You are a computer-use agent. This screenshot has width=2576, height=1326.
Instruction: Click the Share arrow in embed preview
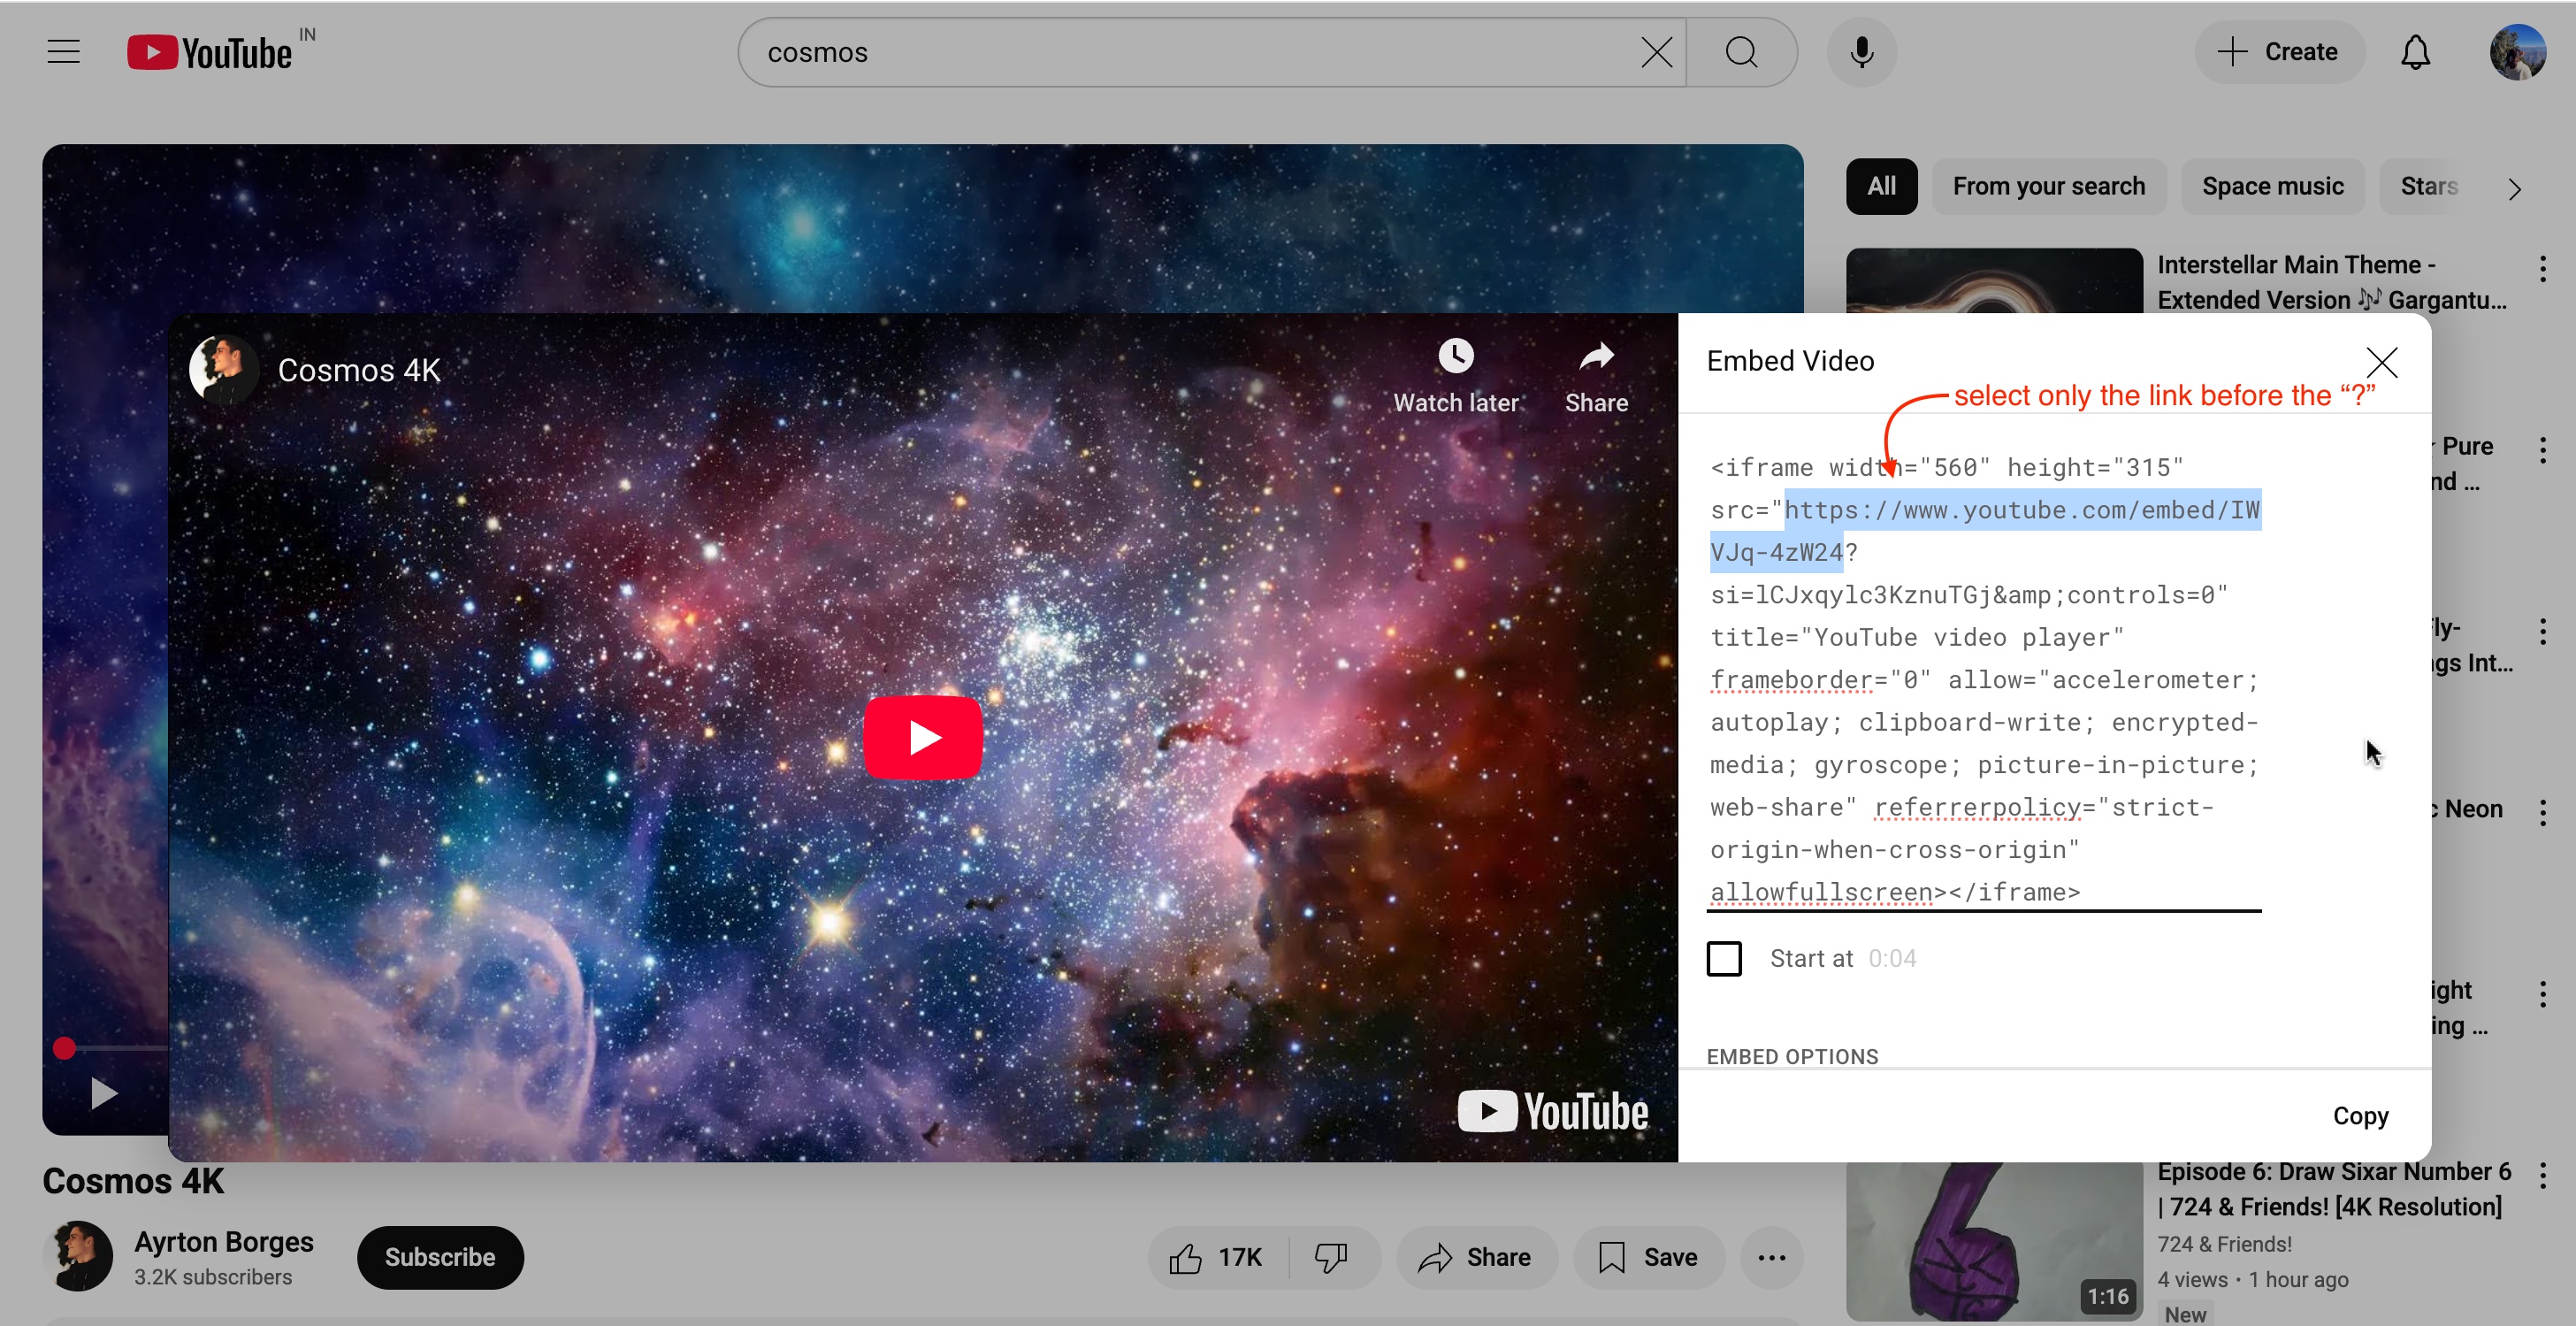(1596, 357)
